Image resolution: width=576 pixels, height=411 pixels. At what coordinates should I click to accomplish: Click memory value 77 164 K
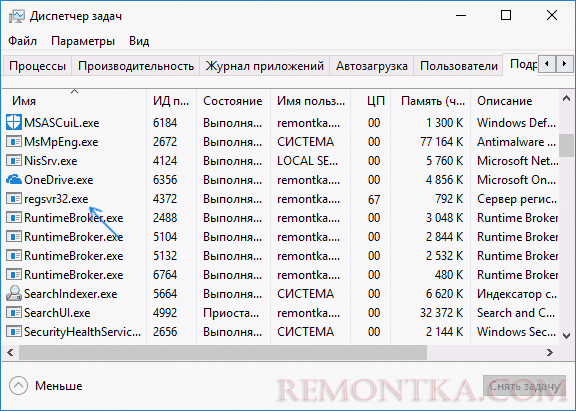(x=442, y=141)
